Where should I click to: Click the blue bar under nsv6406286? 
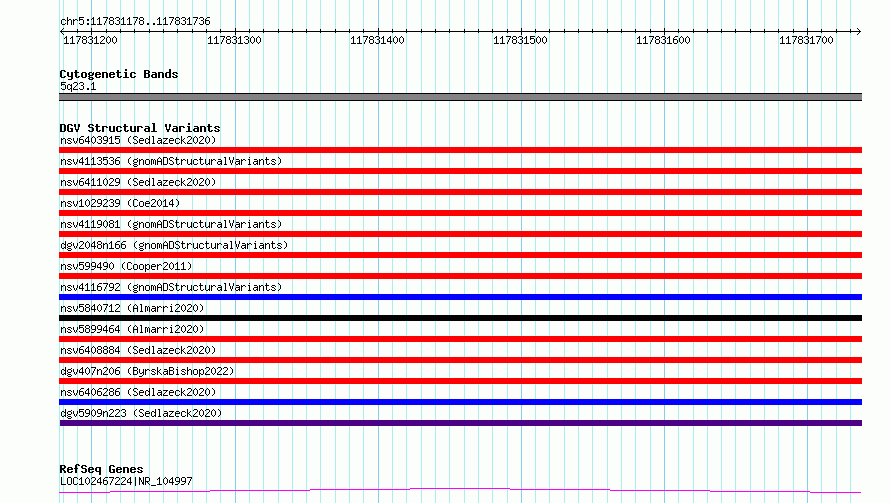tap(460, 402)
